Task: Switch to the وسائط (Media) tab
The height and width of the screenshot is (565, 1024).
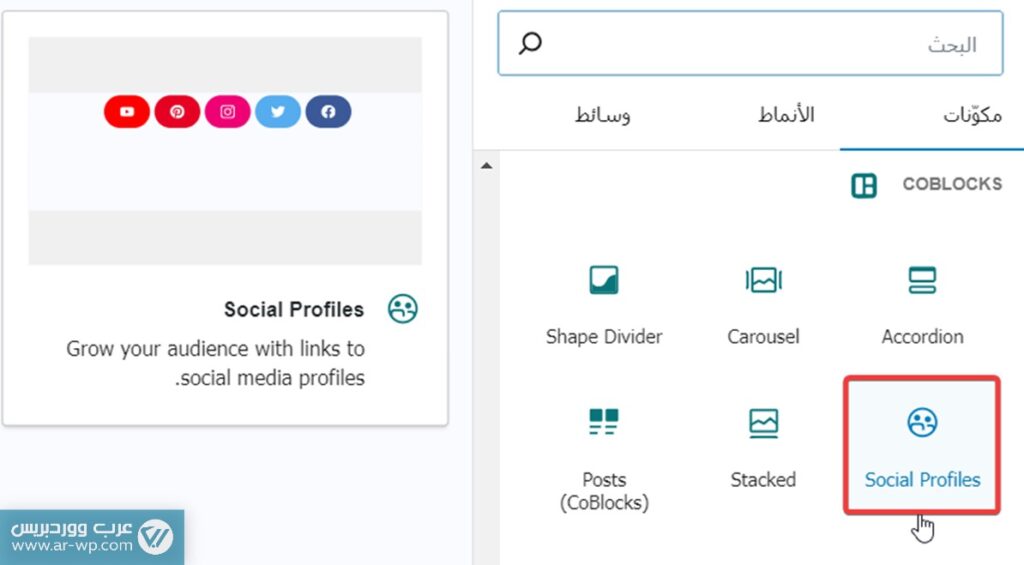Action: (603, 115)
